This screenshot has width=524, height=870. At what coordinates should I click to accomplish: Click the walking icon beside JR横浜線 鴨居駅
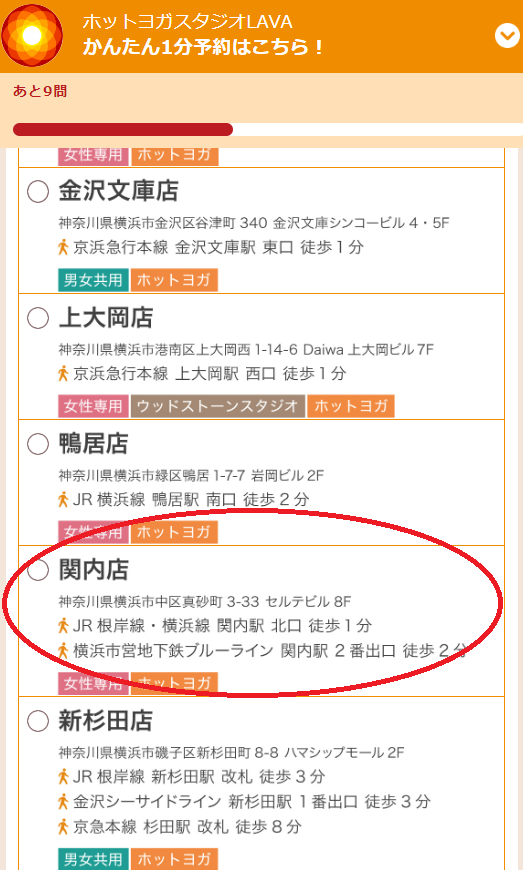(x=63, y=499)
